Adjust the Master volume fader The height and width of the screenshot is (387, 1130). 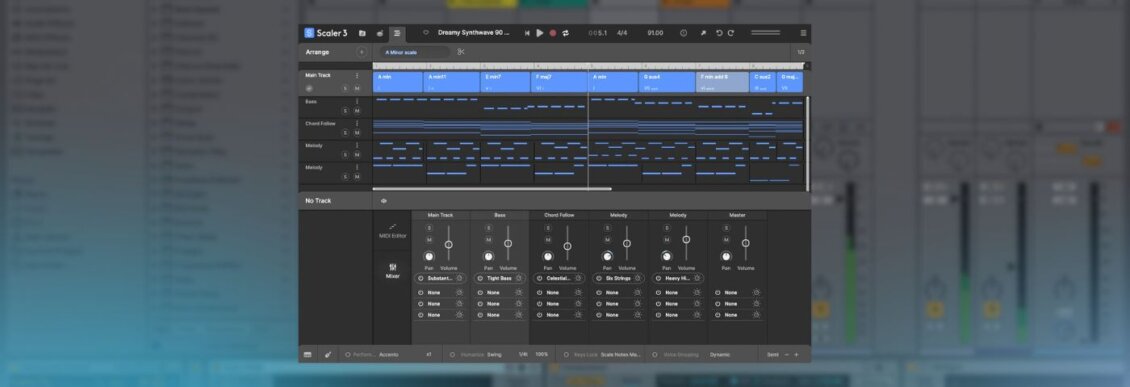[745, 244]
